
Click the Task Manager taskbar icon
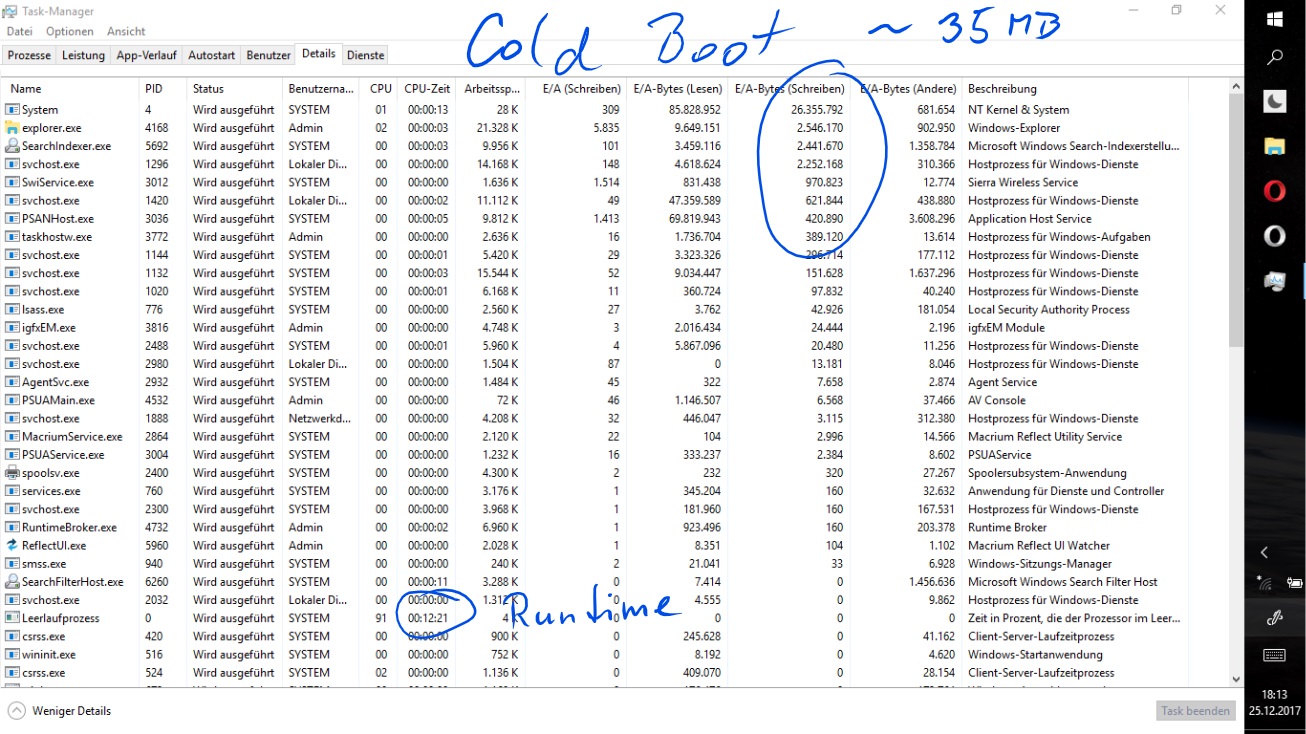coord(1275,281)
